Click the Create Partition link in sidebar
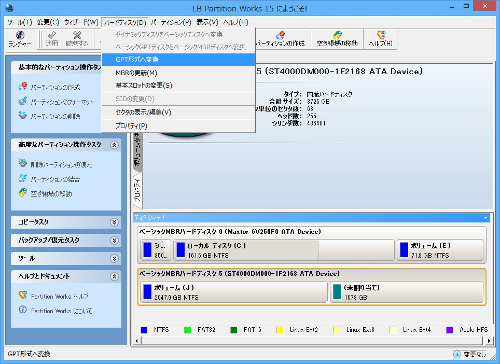Image resolution: width=500 pixels, height=364 pixels. tap(55, 87)
